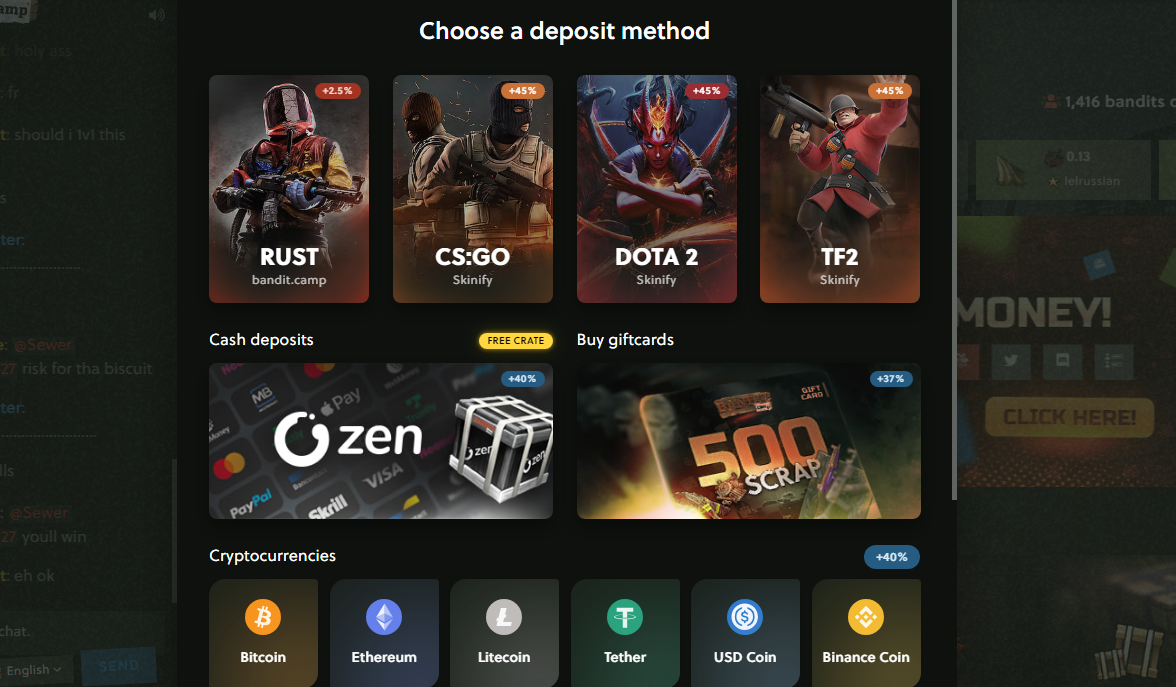Viewport: 1176px width, 687px height.
Task: Open the Zen cash deposits banner
Action: coord(381,441)
